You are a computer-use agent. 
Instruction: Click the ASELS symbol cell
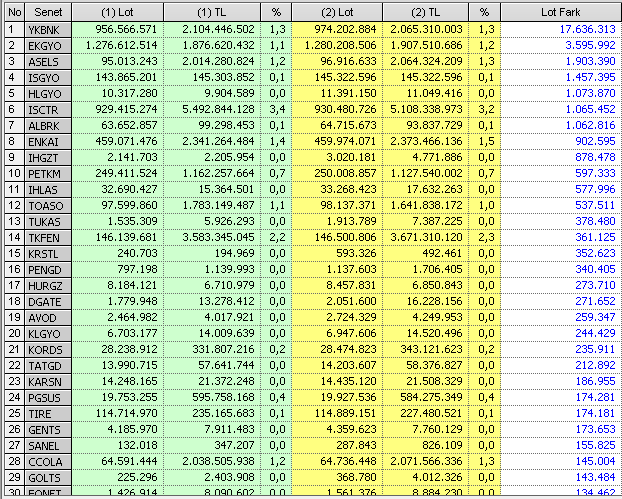tap(47, 61)
